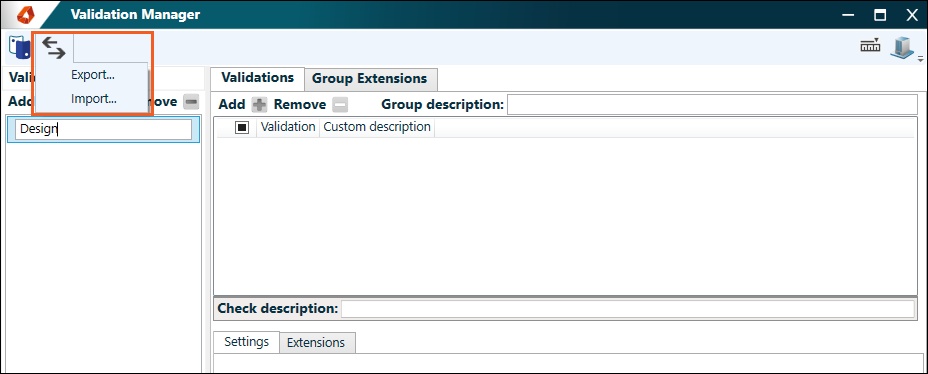928x374 pixels.
Task: Click the Group description input field
Action: tap(712, 104)
